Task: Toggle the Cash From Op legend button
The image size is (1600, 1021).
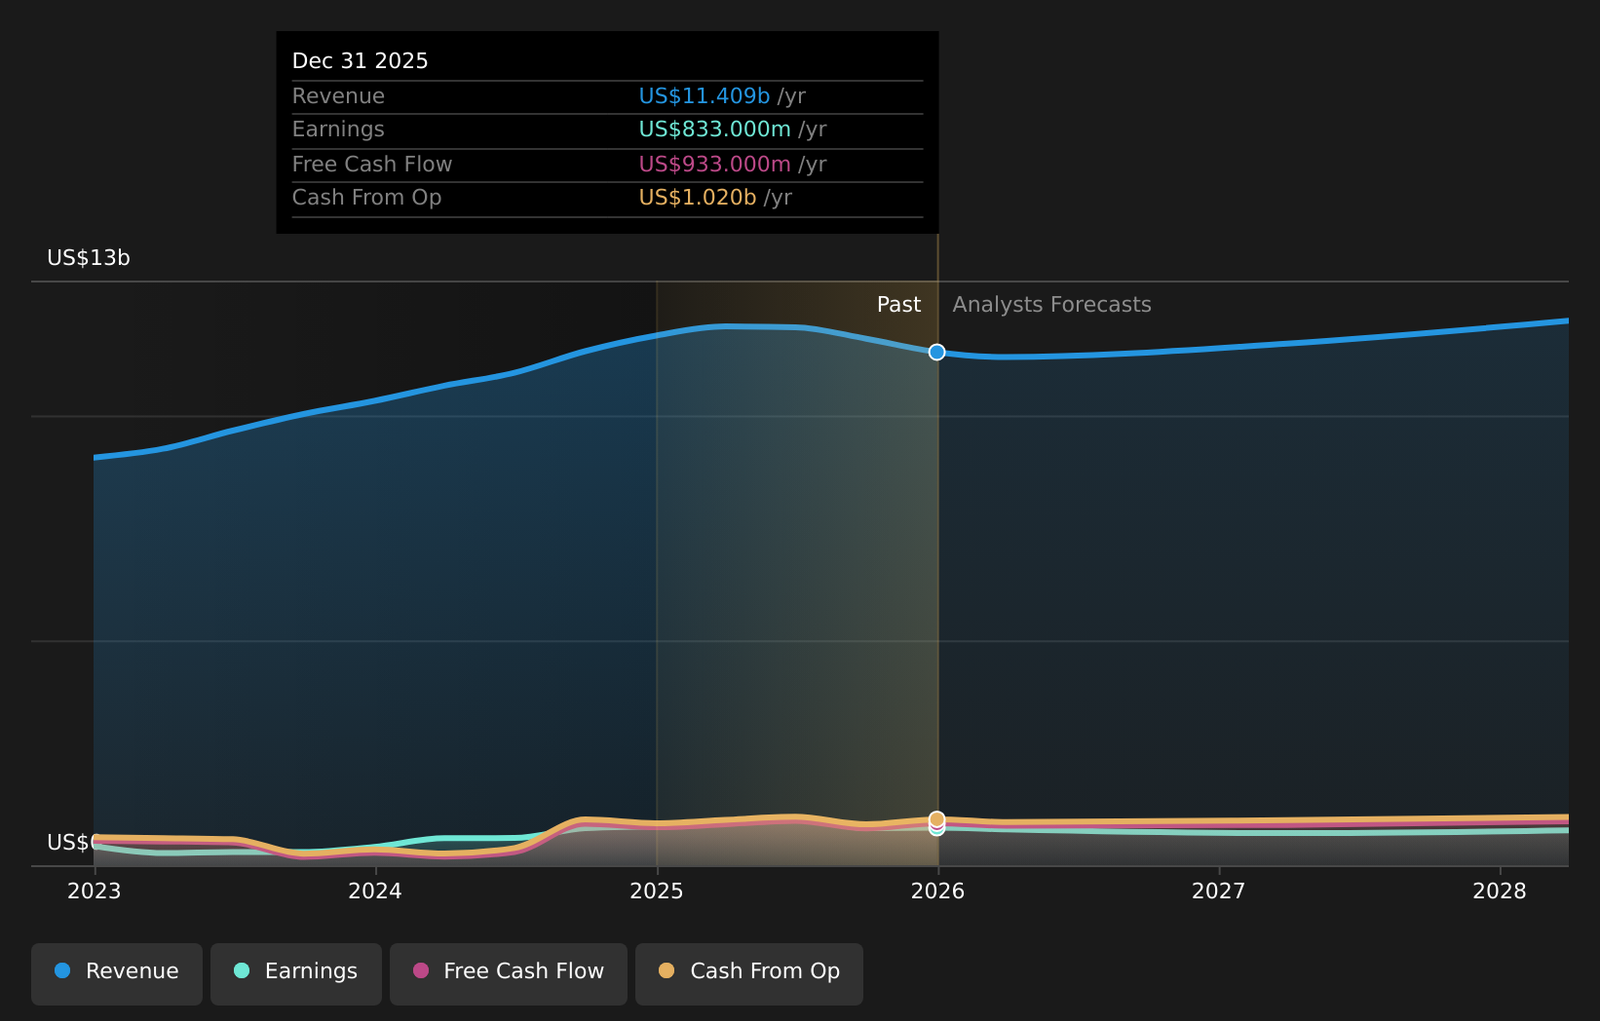Action: click(749, 973)
